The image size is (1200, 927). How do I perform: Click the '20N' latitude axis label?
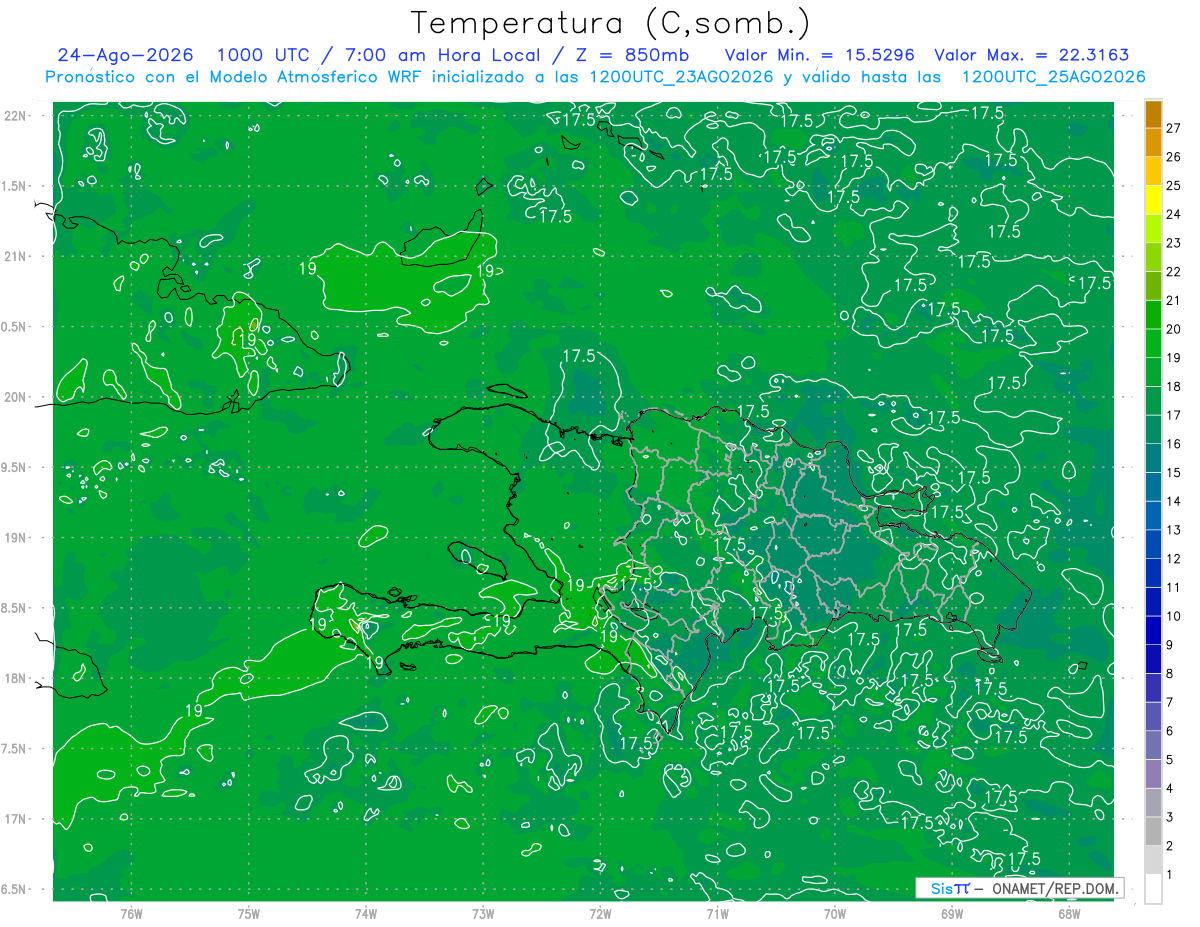coord(17,397)
